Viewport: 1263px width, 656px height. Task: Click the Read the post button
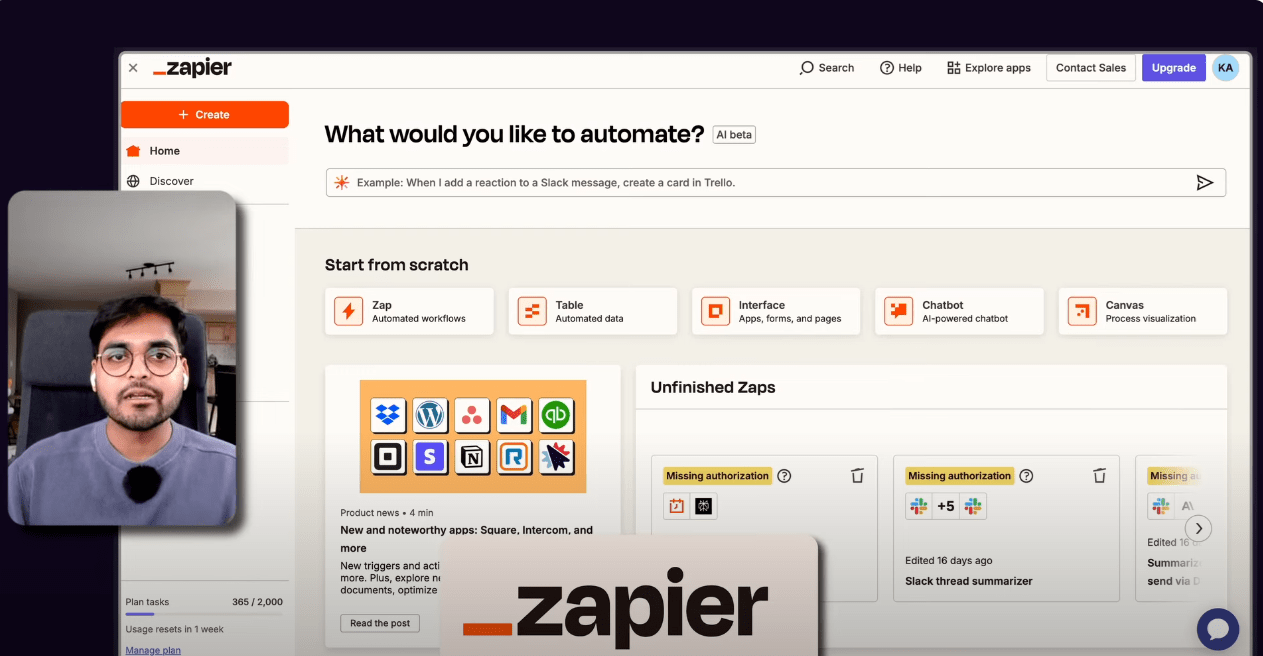(380, 623)
